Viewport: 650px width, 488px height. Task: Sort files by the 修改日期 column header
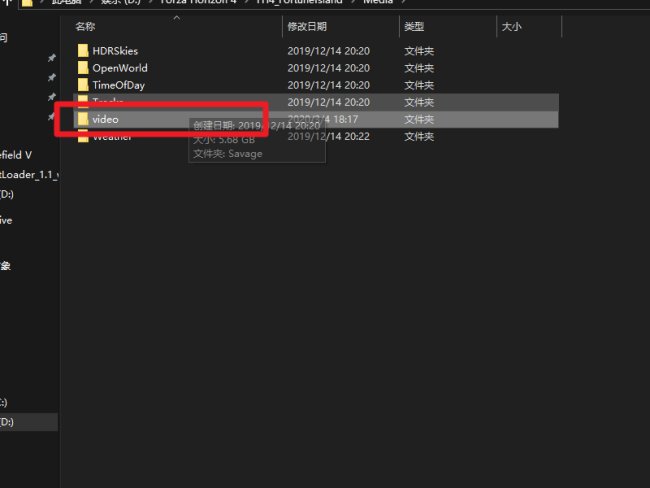306,27
